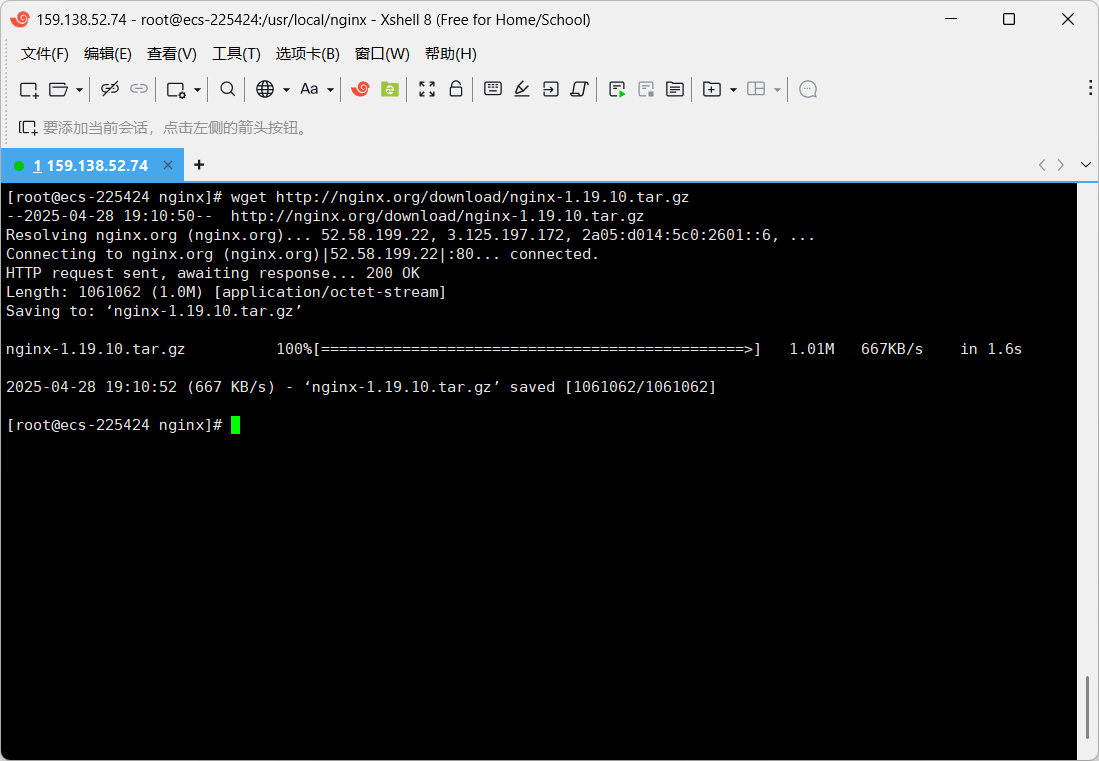Click the green terminal cursor prompt
The width and height of the screenshot is (1099, 761).
pyautogui.click(x=236, y=425)
